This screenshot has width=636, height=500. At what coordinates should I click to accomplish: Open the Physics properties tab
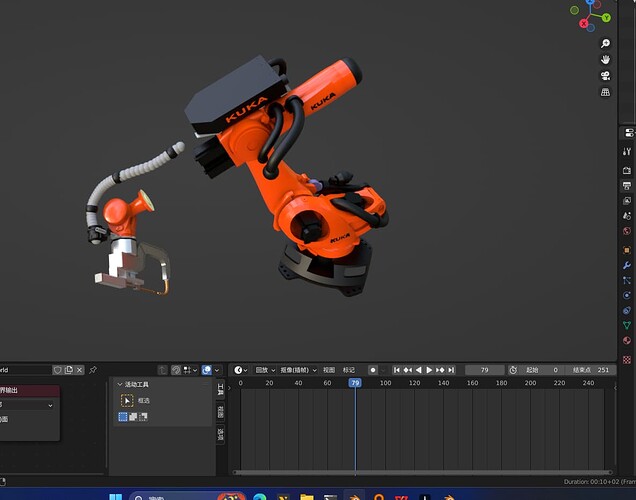627,295
